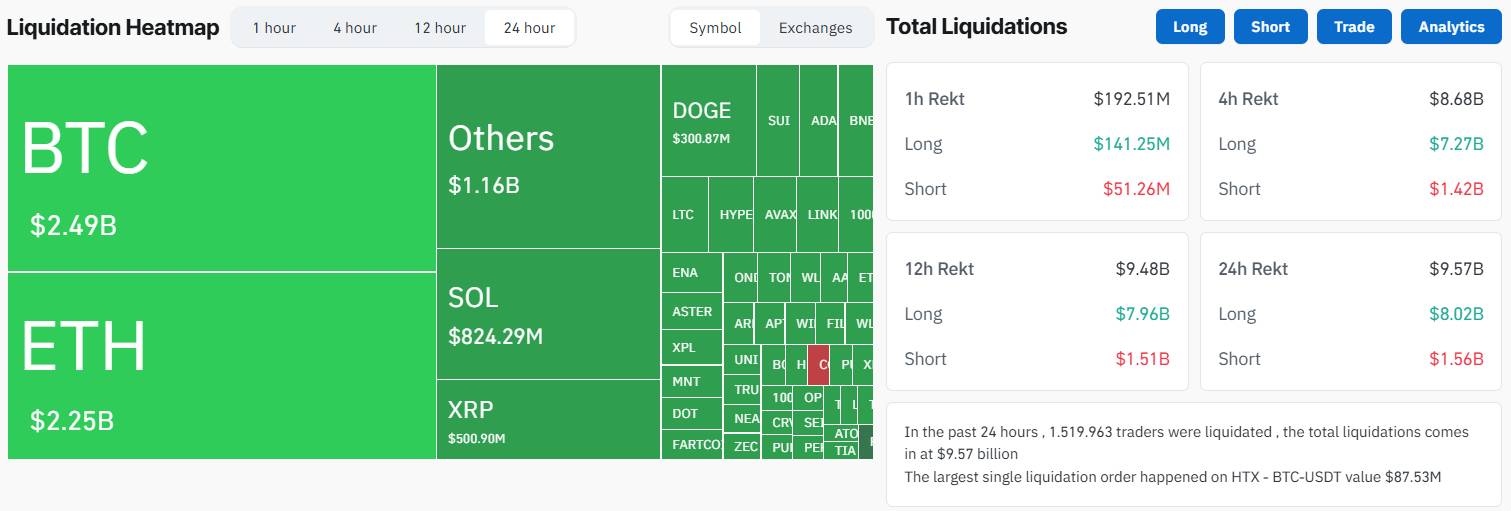Open the SOL heatmap tile
Image resolution: width=1511 pixels, height=511 pixels.
pyautogui.click(x=548, y=314)
